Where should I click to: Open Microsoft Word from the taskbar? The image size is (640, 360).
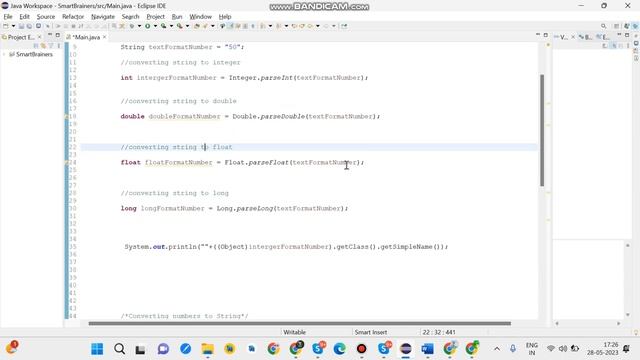coord(427,349)
